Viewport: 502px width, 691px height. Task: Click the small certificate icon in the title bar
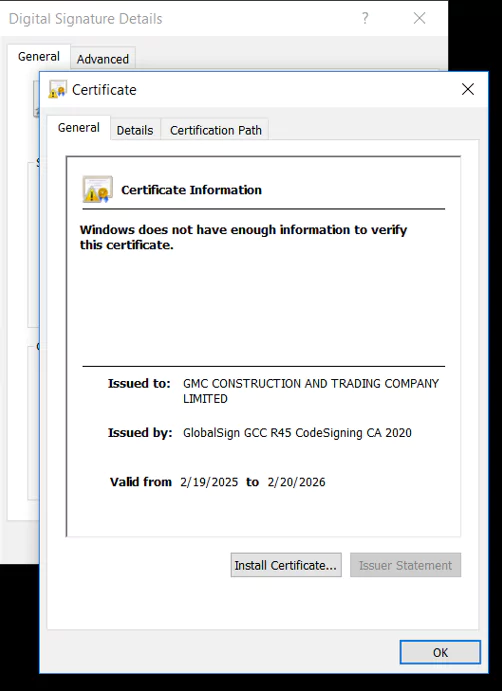tap(58, 89)
